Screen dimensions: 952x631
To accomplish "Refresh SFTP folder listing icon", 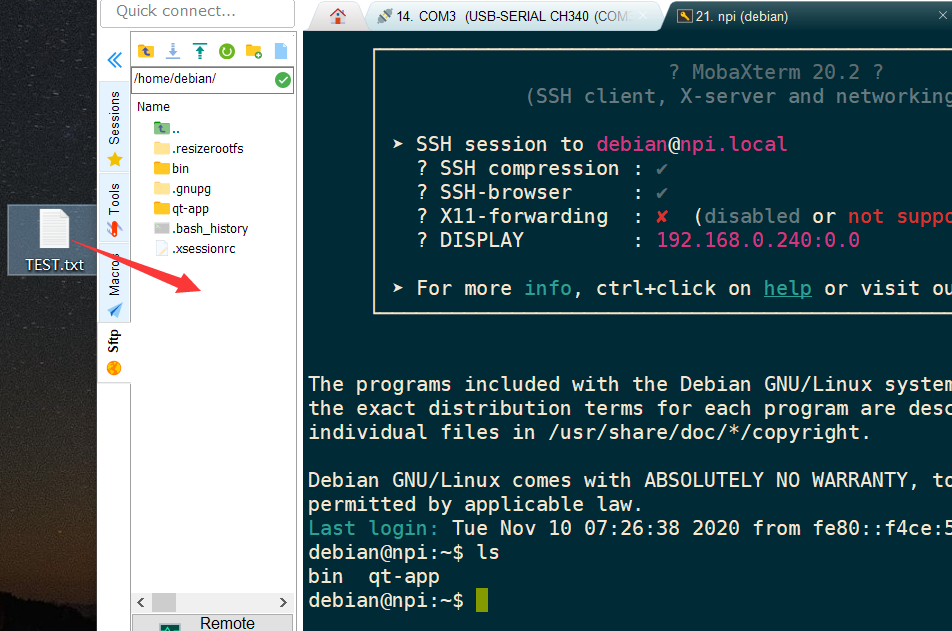I will tap(227, 51).
